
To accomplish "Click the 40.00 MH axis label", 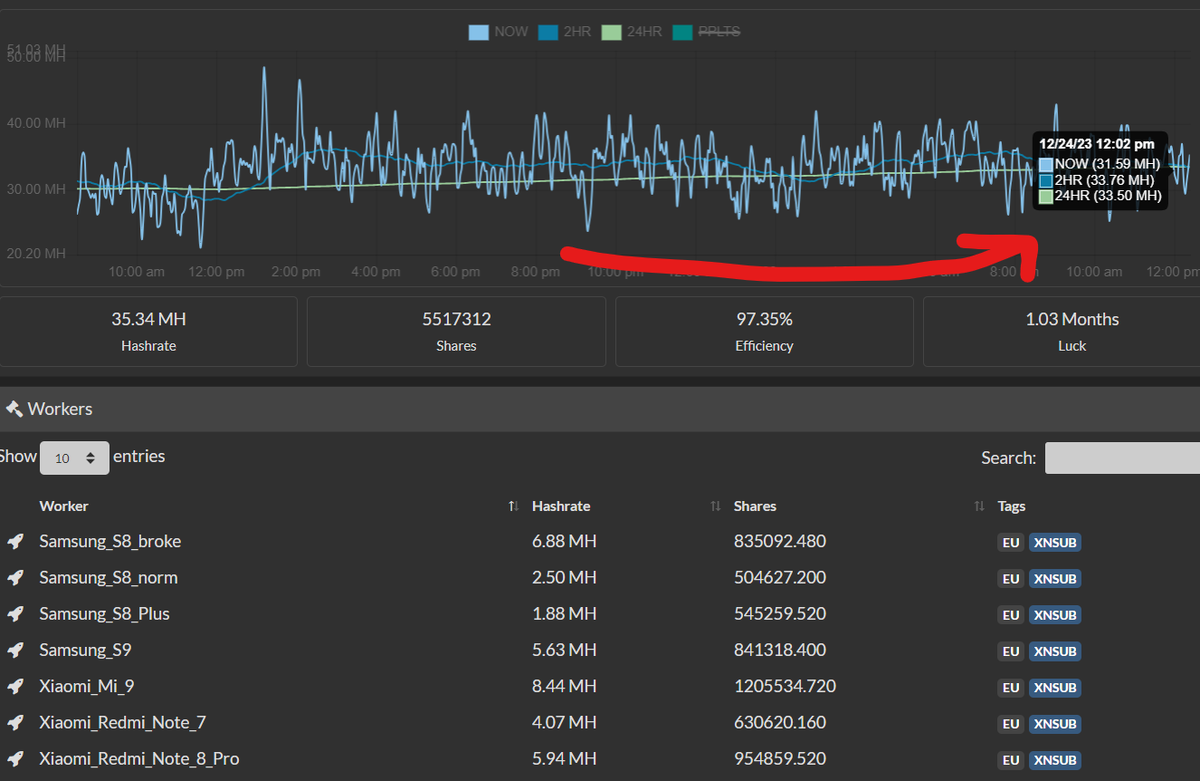I will tap(37, 123).
